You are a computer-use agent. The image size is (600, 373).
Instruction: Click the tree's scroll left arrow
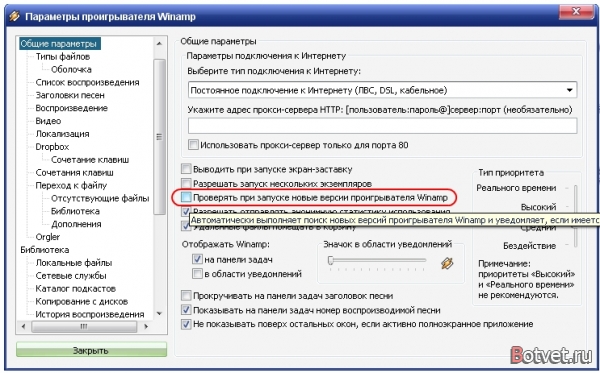[x=23, y=327]
